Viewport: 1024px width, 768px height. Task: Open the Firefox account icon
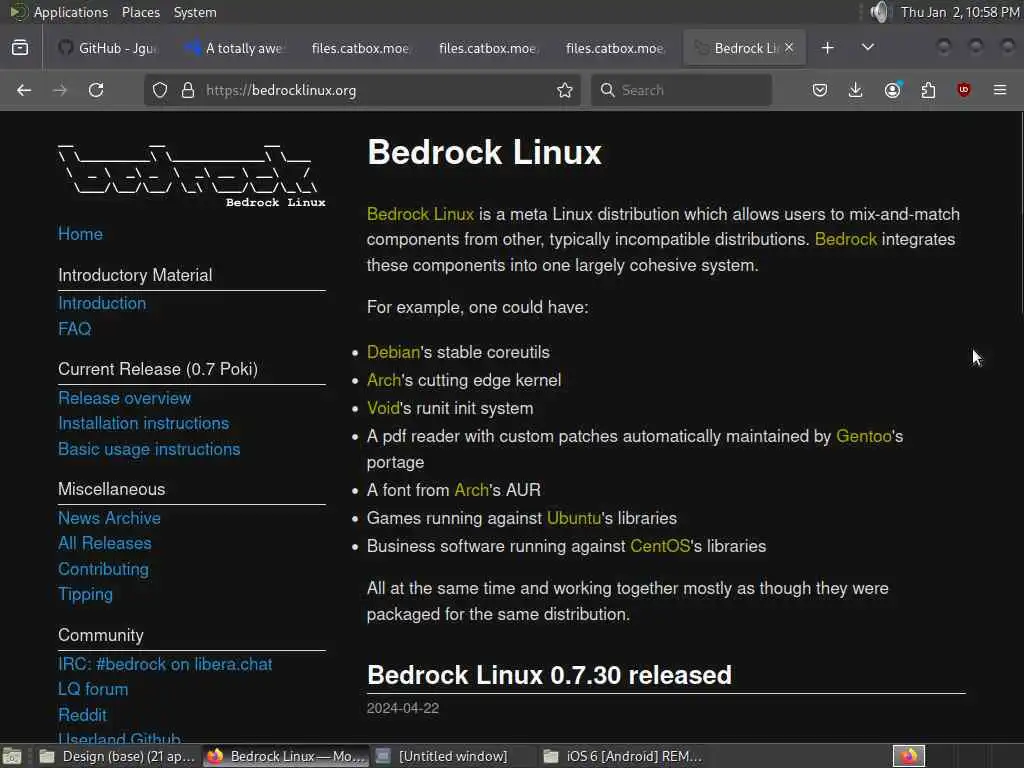892,90
